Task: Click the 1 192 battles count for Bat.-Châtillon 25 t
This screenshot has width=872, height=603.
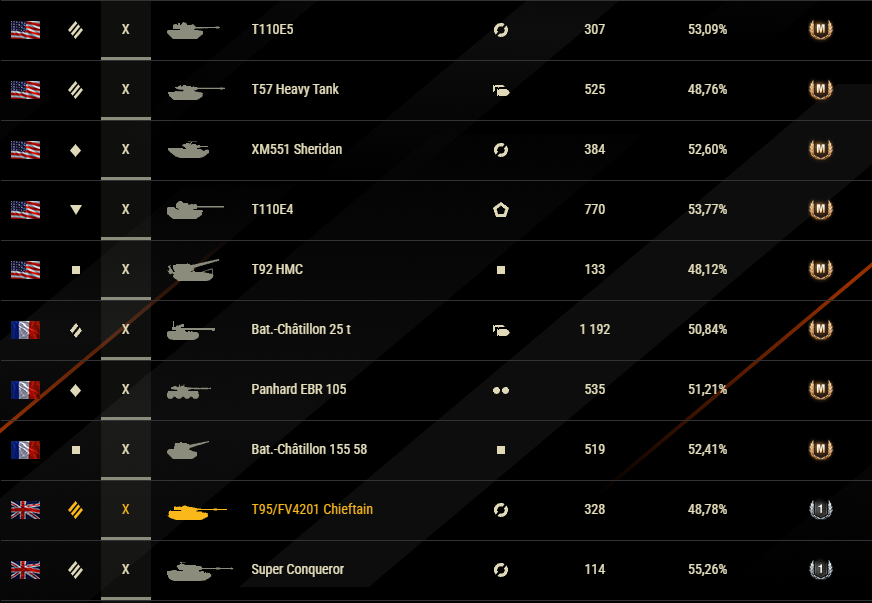Action: (x=594, y=329)
